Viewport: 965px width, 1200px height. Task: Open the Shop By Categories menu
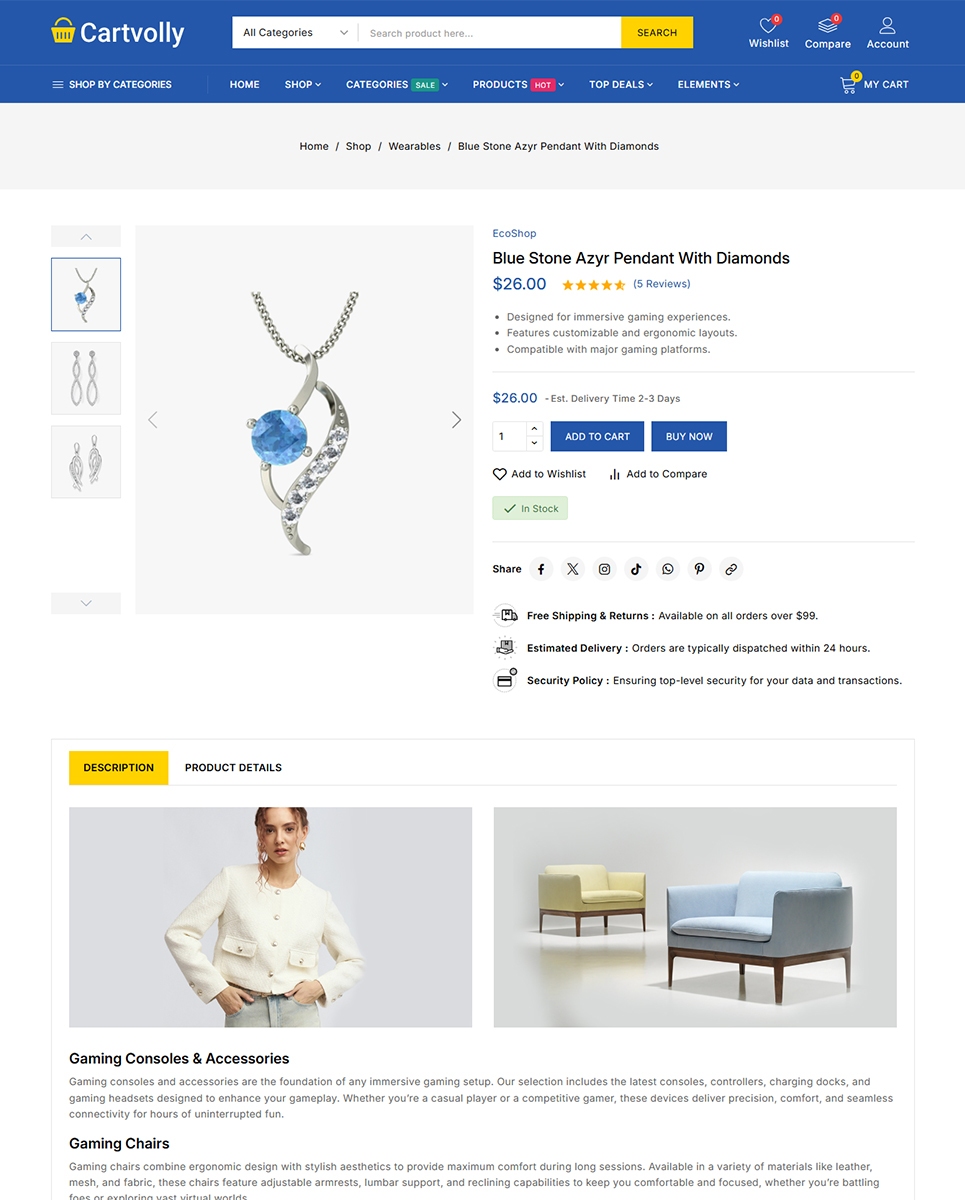112,84
